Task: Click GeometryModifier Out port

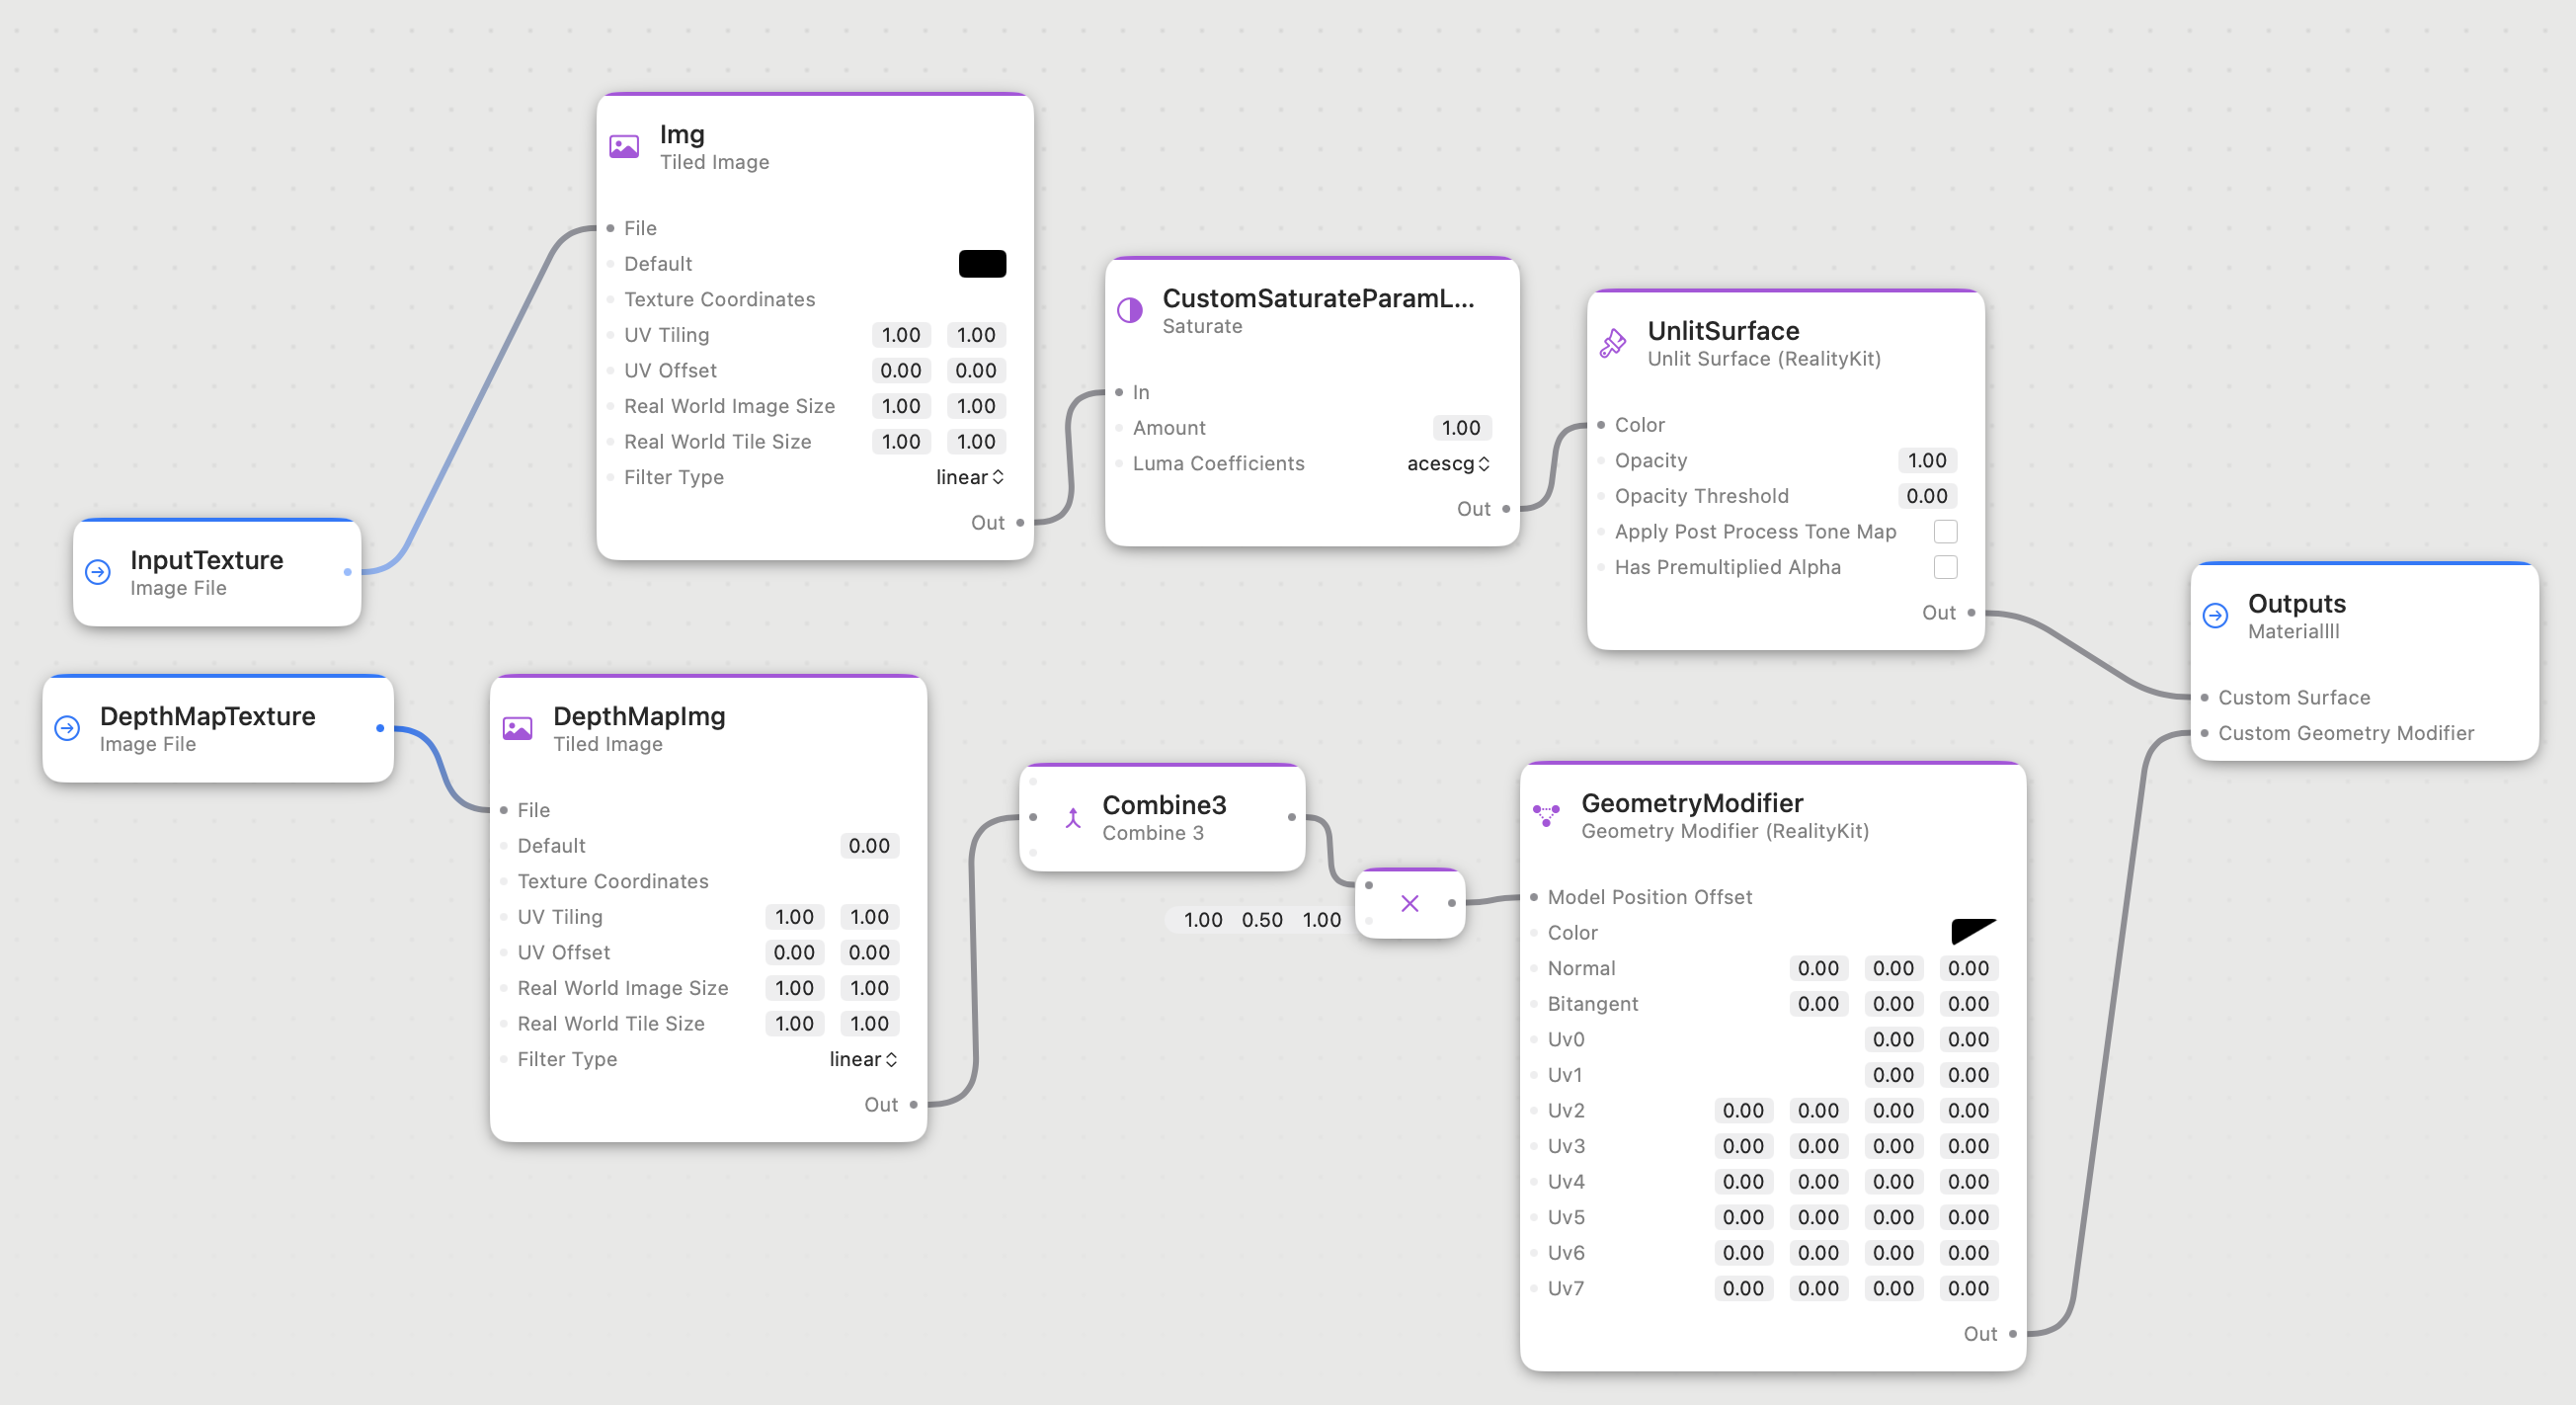Action: 2012,1333
